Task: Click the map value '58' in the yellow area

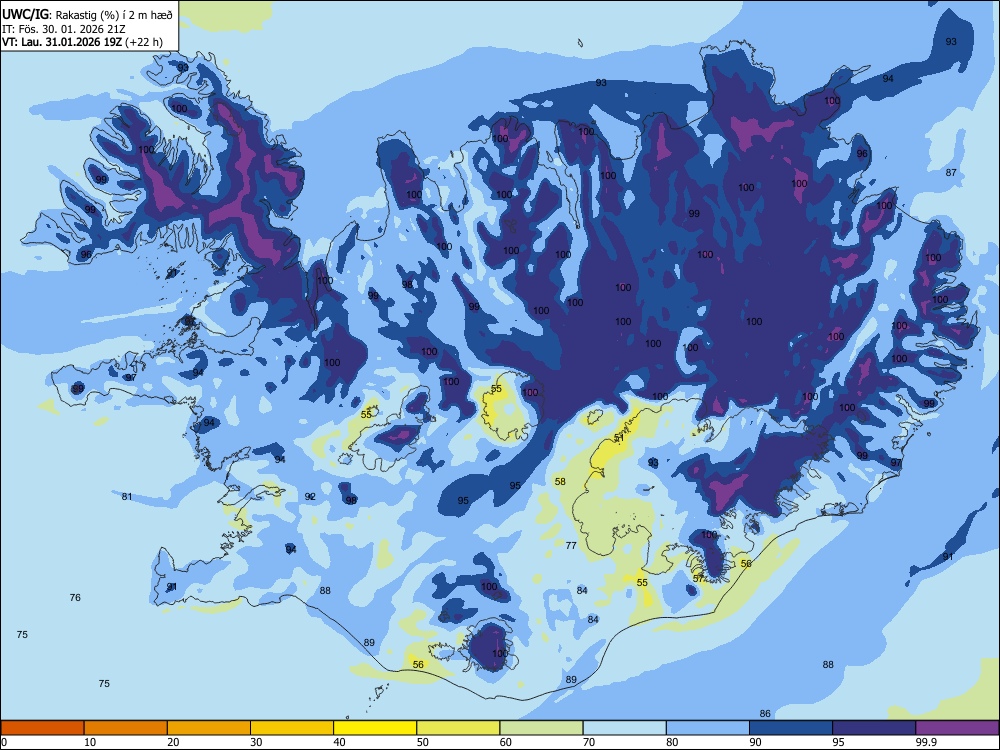Action: coord(560,482)
